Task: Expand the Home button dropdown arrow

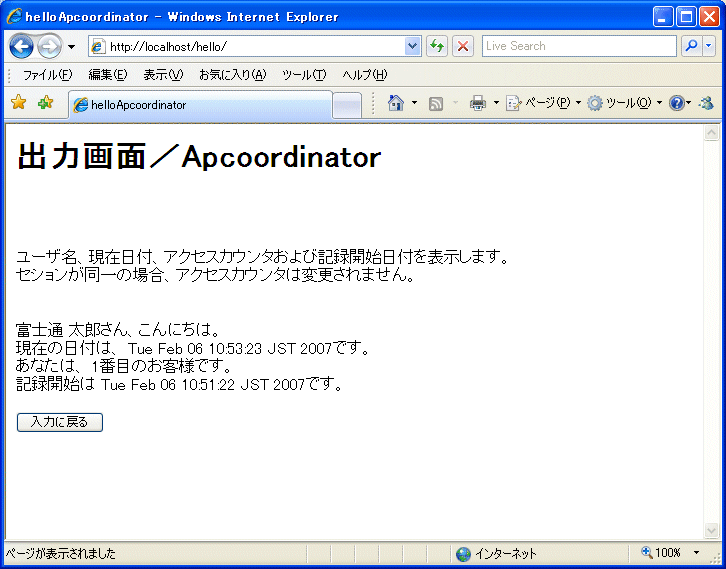Action: coord(414,103)
